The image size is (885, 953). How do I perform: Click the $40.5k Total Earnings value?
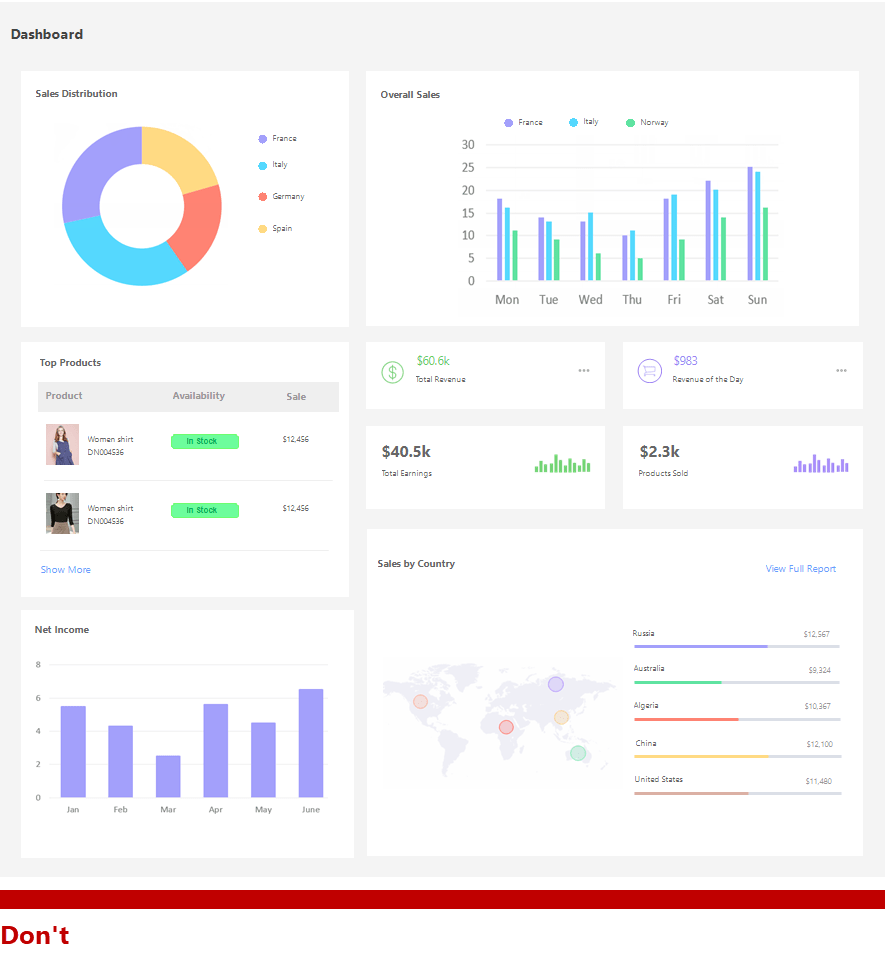click(406, 452)
